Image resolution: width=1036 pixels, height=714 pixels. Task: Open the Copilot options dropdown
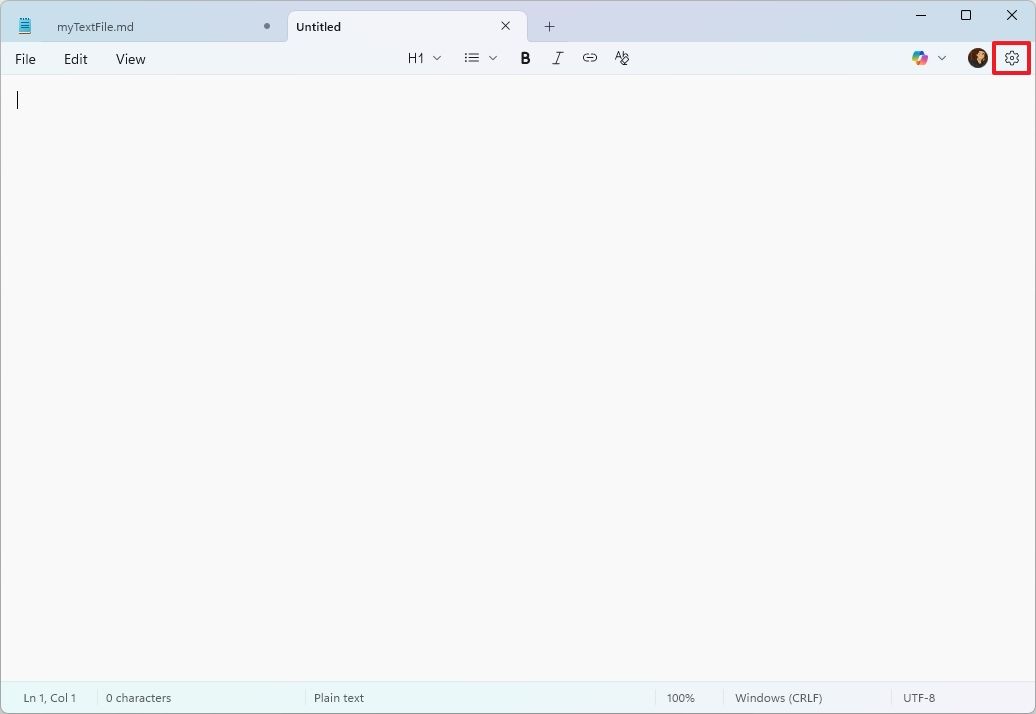coord(942,58)
